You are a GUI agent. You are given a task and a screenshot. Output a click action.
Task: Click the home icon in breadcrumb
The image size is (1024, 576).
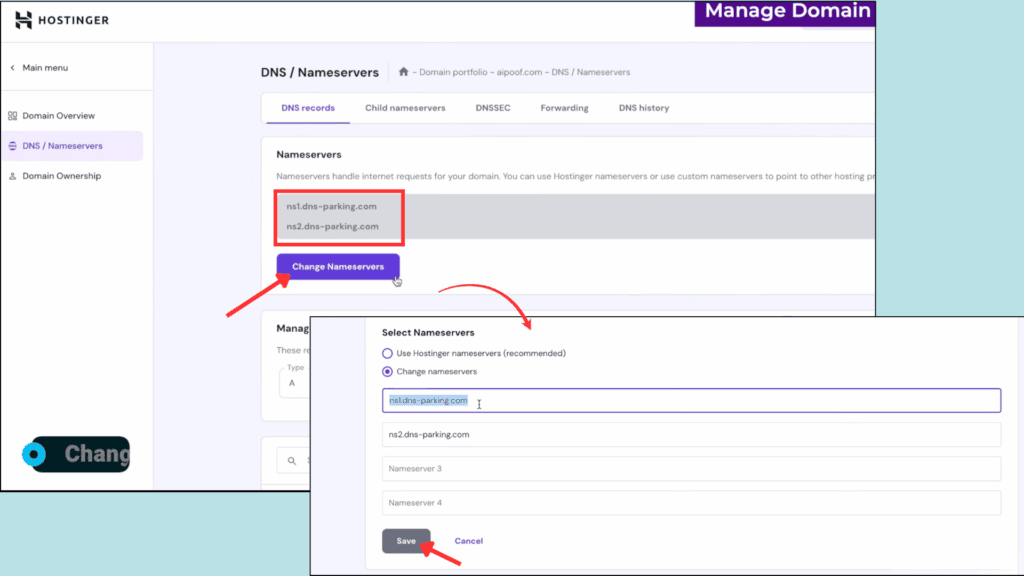click(x=403, y=72)
